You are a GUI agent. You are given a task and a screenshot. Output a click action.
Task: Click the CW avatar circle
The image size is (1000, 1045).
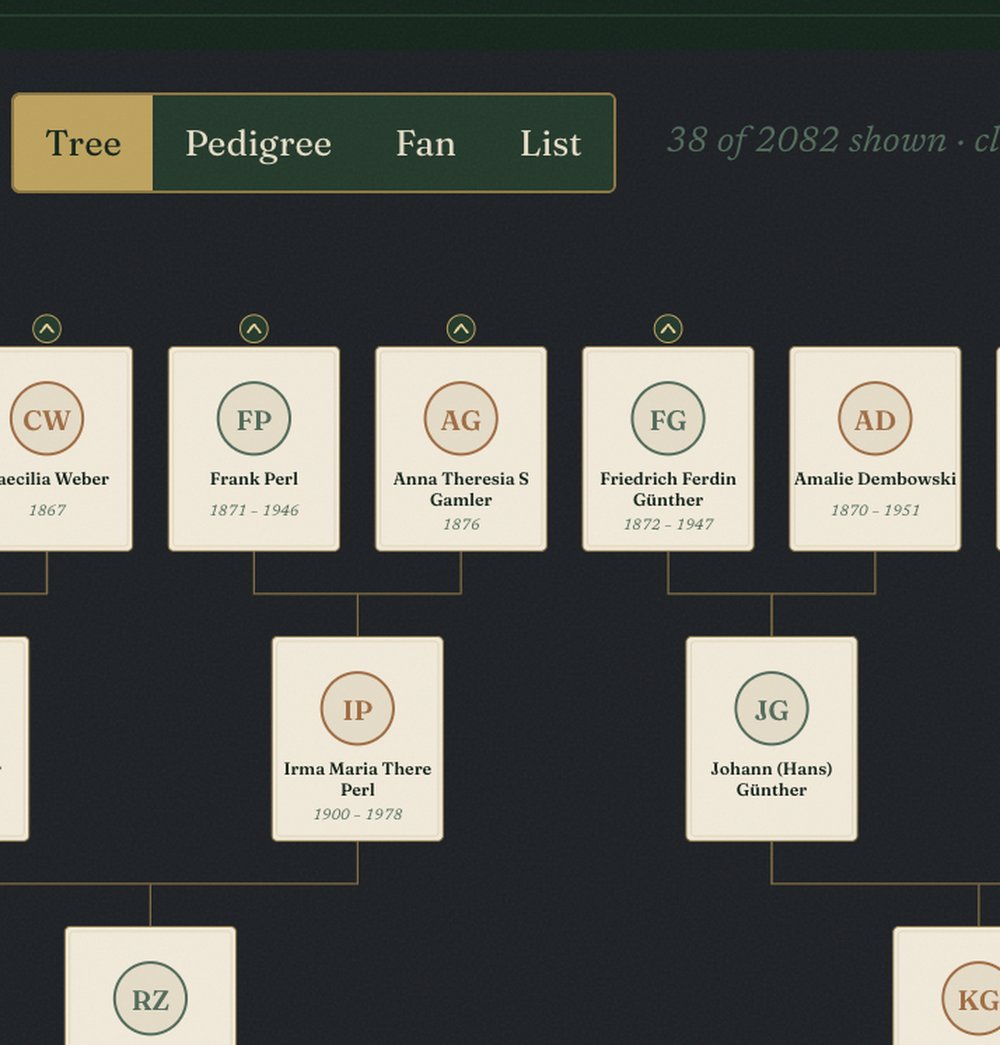[47, 419]
